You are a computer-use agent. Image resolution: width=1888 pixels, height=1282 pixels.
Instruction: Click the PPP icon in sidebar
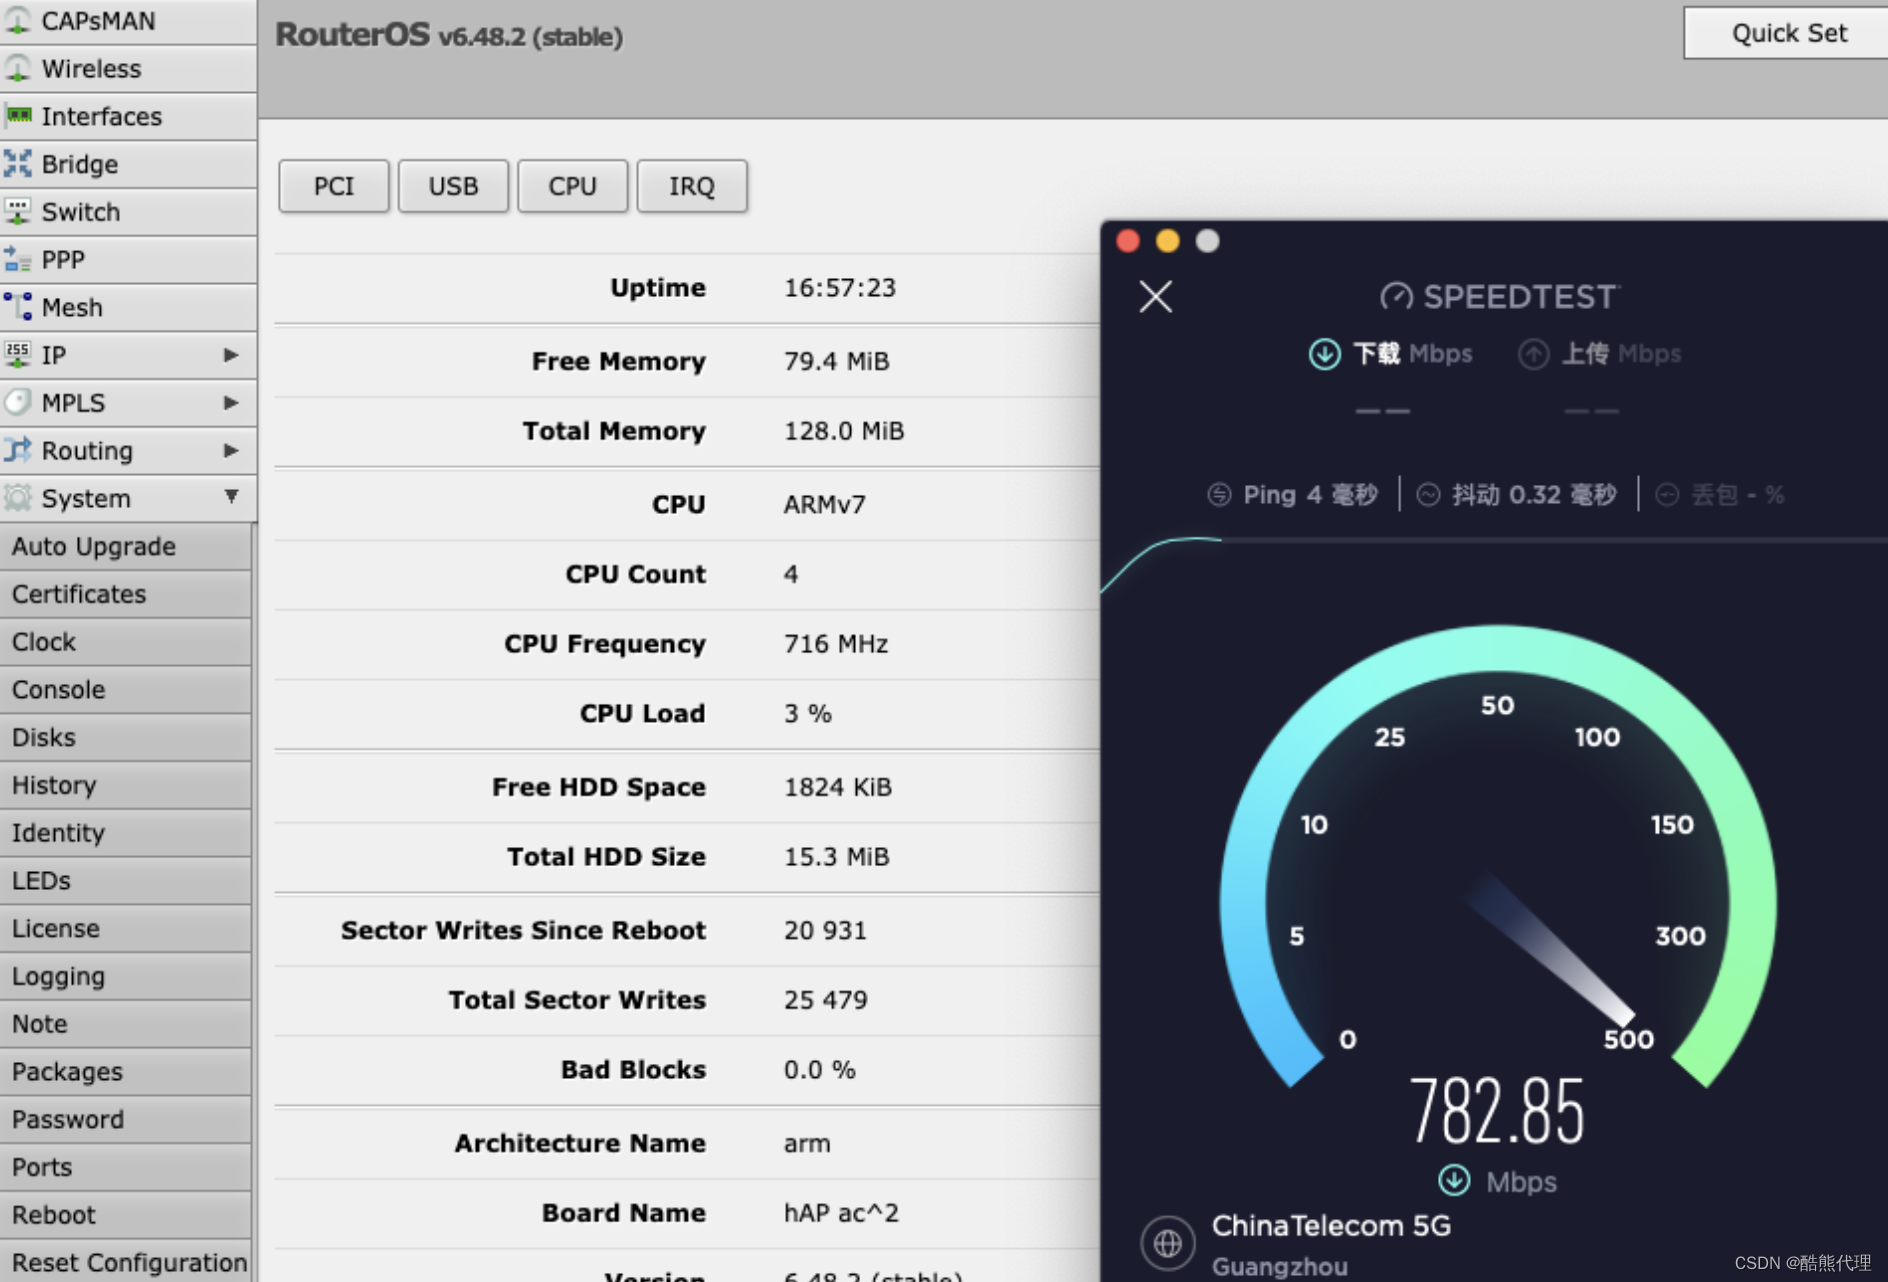(x=18, y=259)
